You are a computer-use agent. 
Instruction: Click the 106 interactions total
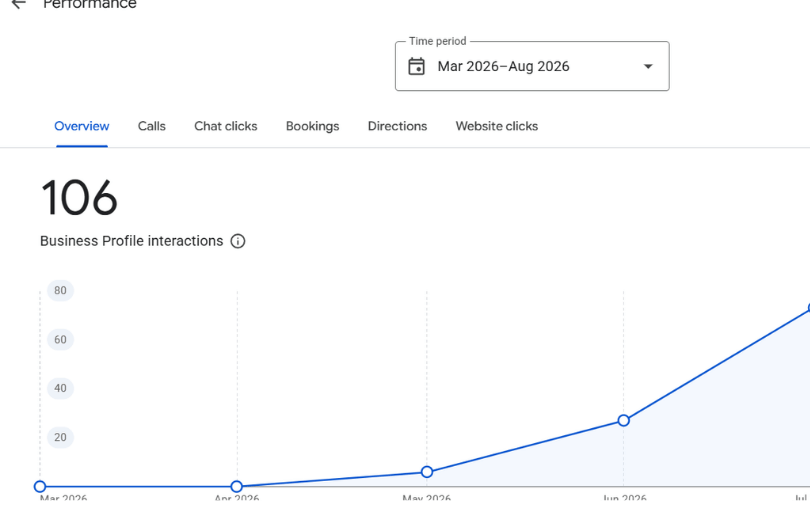(79, 197)
